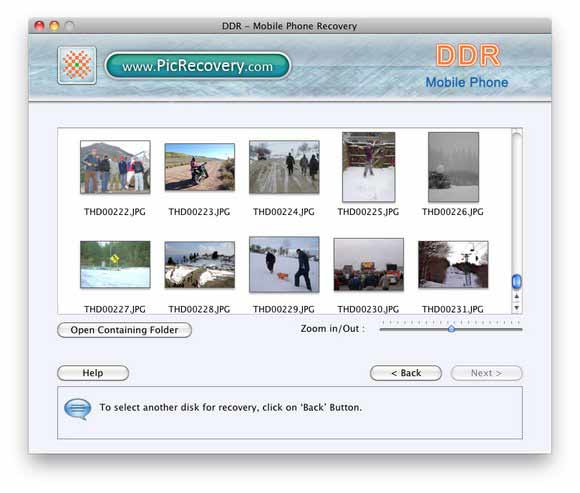Viewport: 580px width, 493px height.
Task: Click the blue vertical scrollbar thumb
Action: click(x=516, y=281)
